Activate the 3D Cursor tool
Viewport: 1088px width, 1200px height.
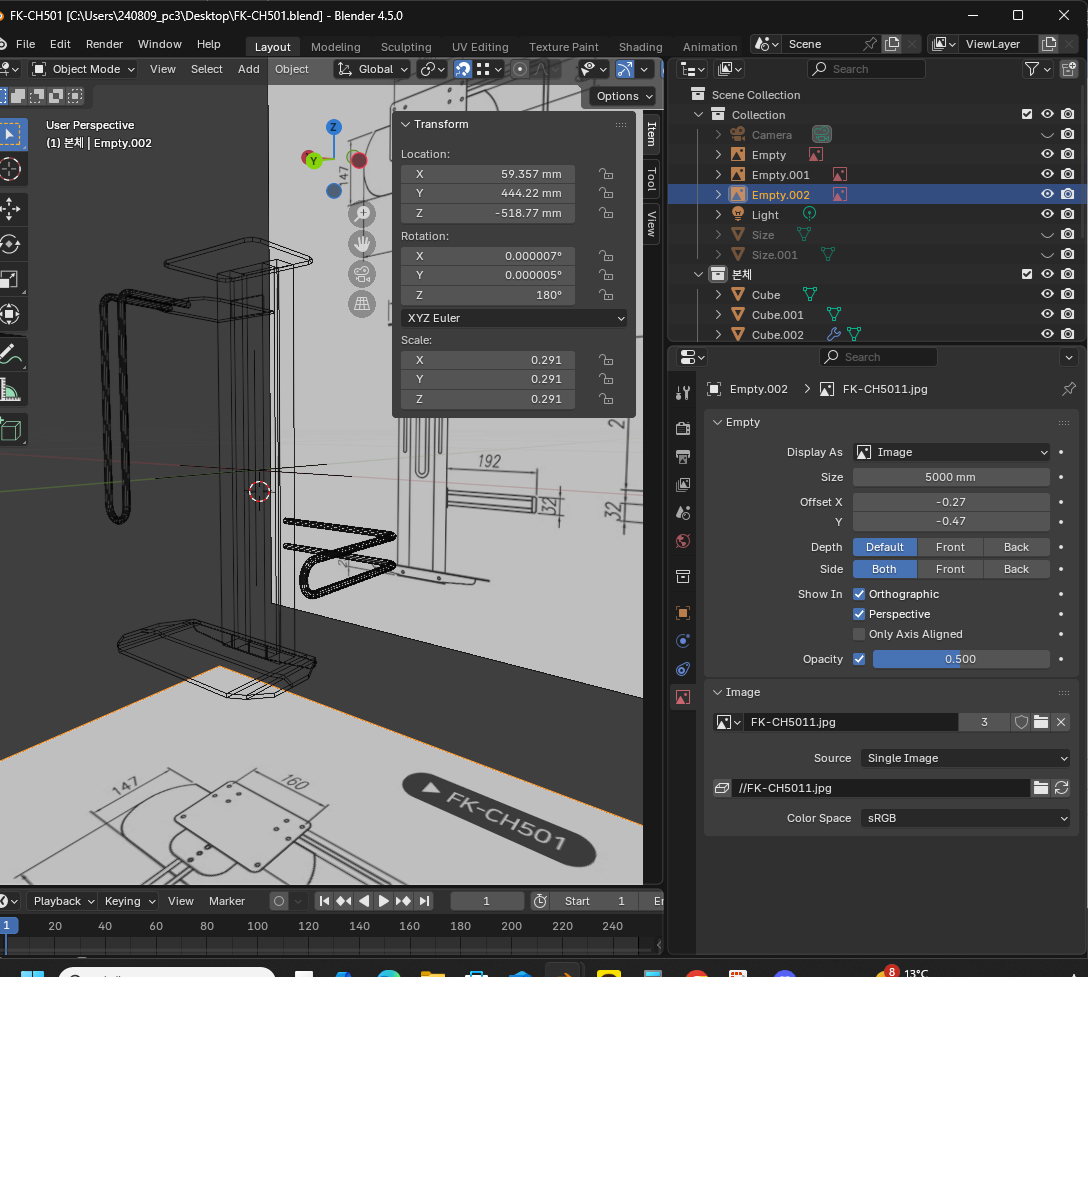click(x=11, y=169)
